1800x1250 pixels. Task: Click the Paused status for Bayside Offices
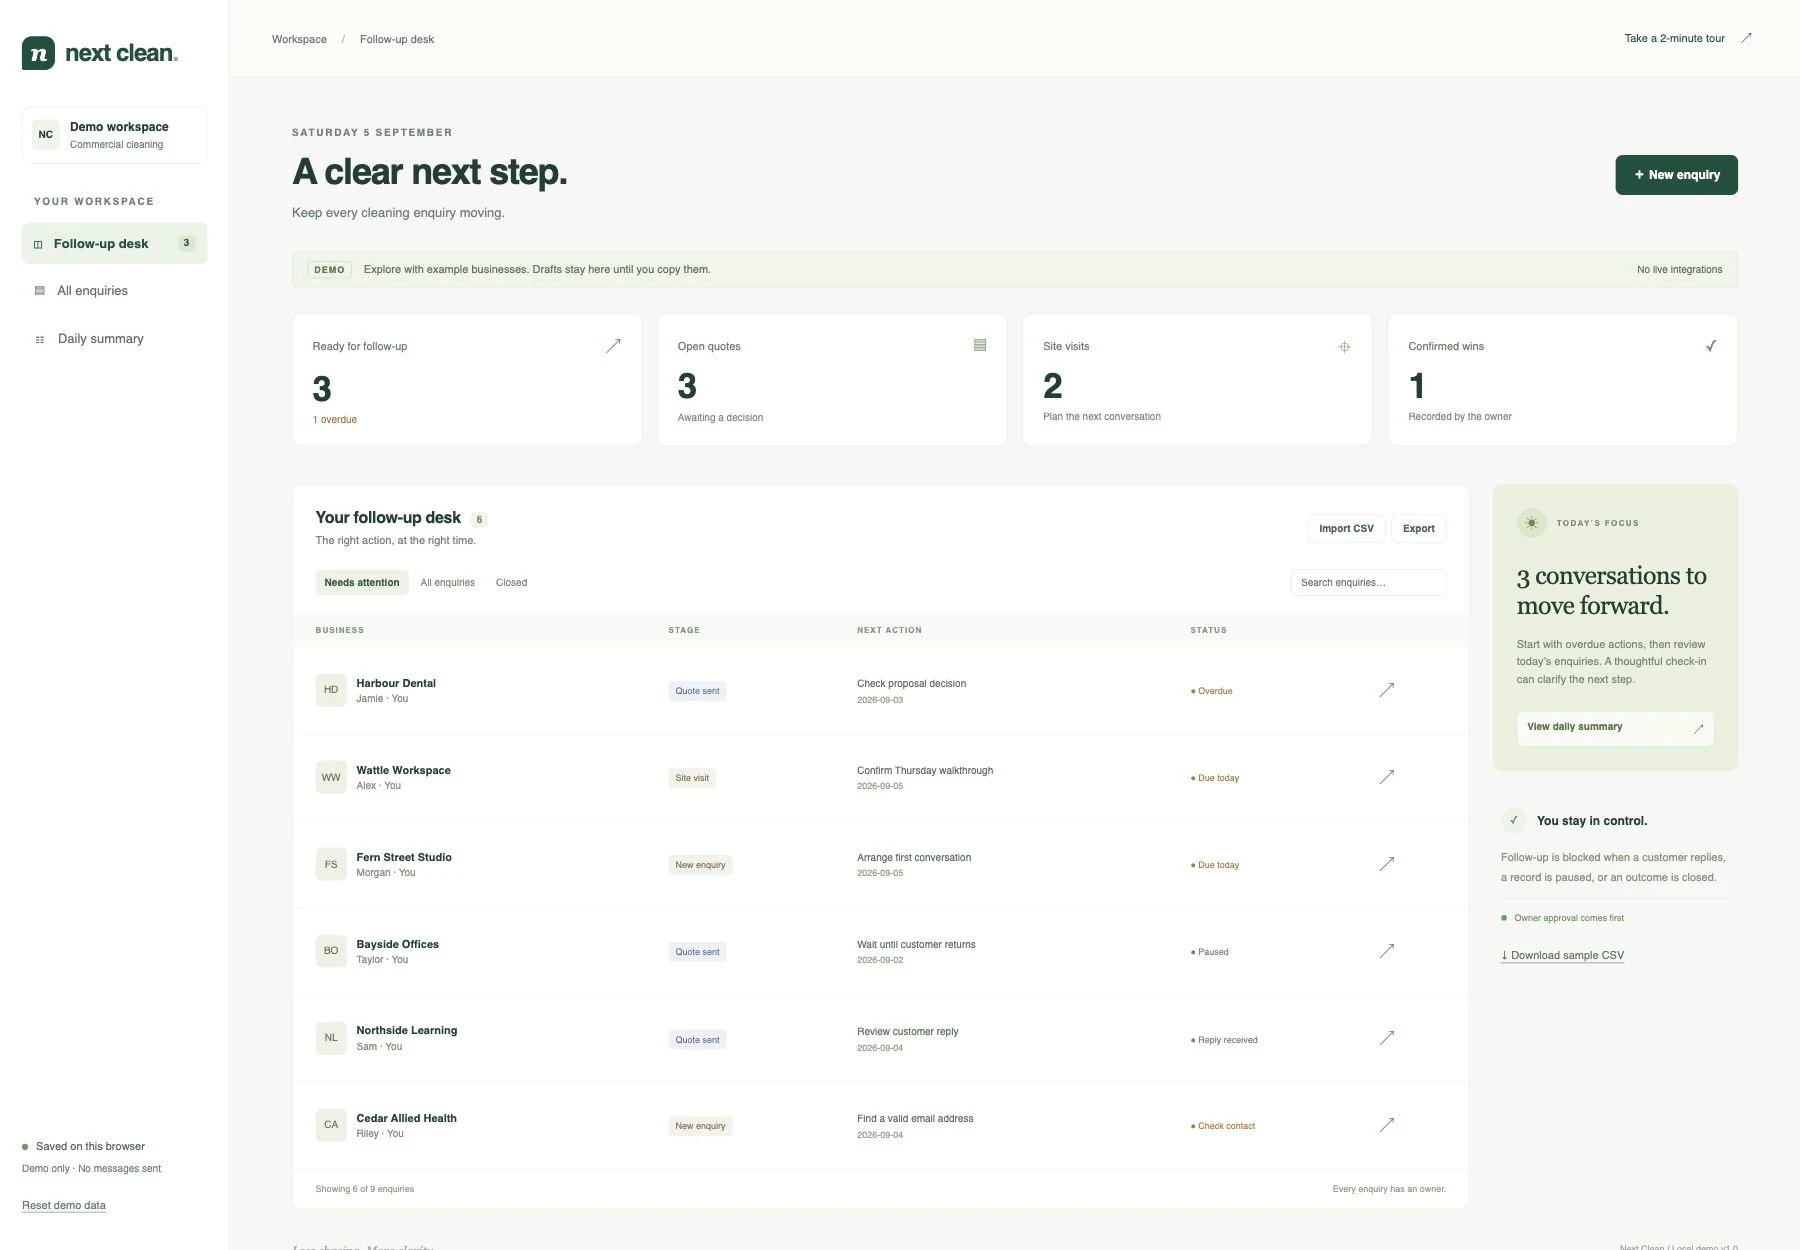coord(1209,952)
